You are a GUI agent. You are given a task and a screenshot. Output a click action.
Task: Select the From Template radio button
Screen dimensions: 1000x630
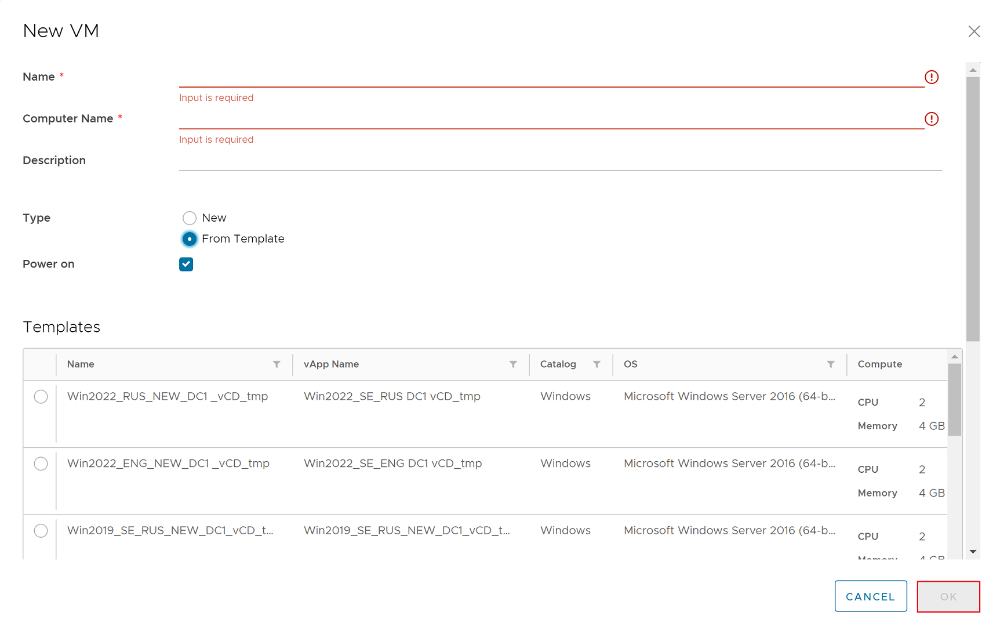pos(189,239)
